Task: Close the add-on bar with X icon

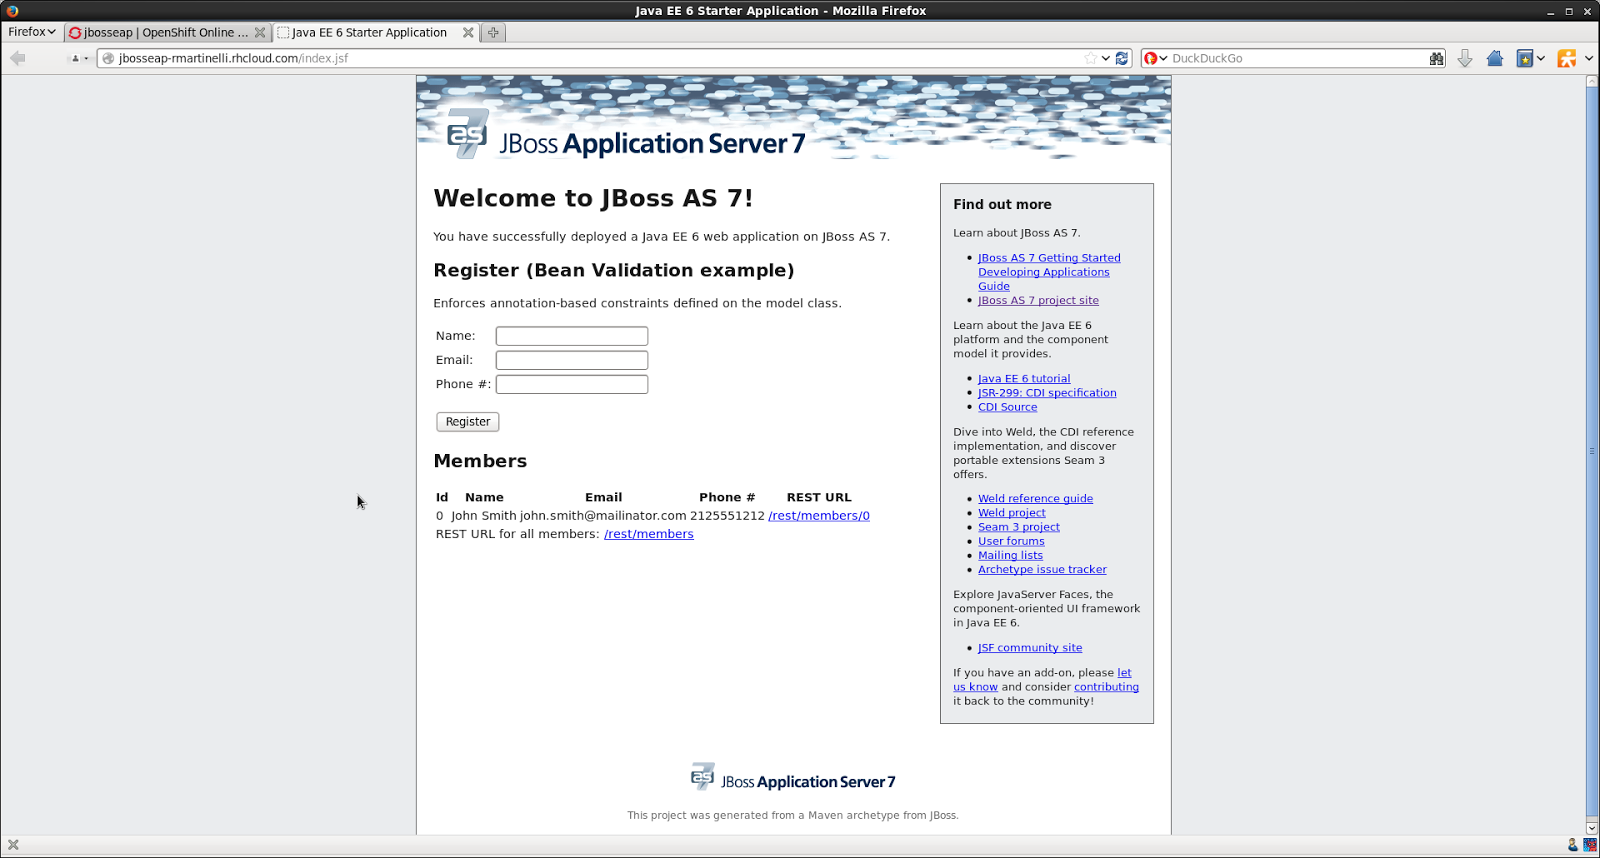Action: pos(13,845)
